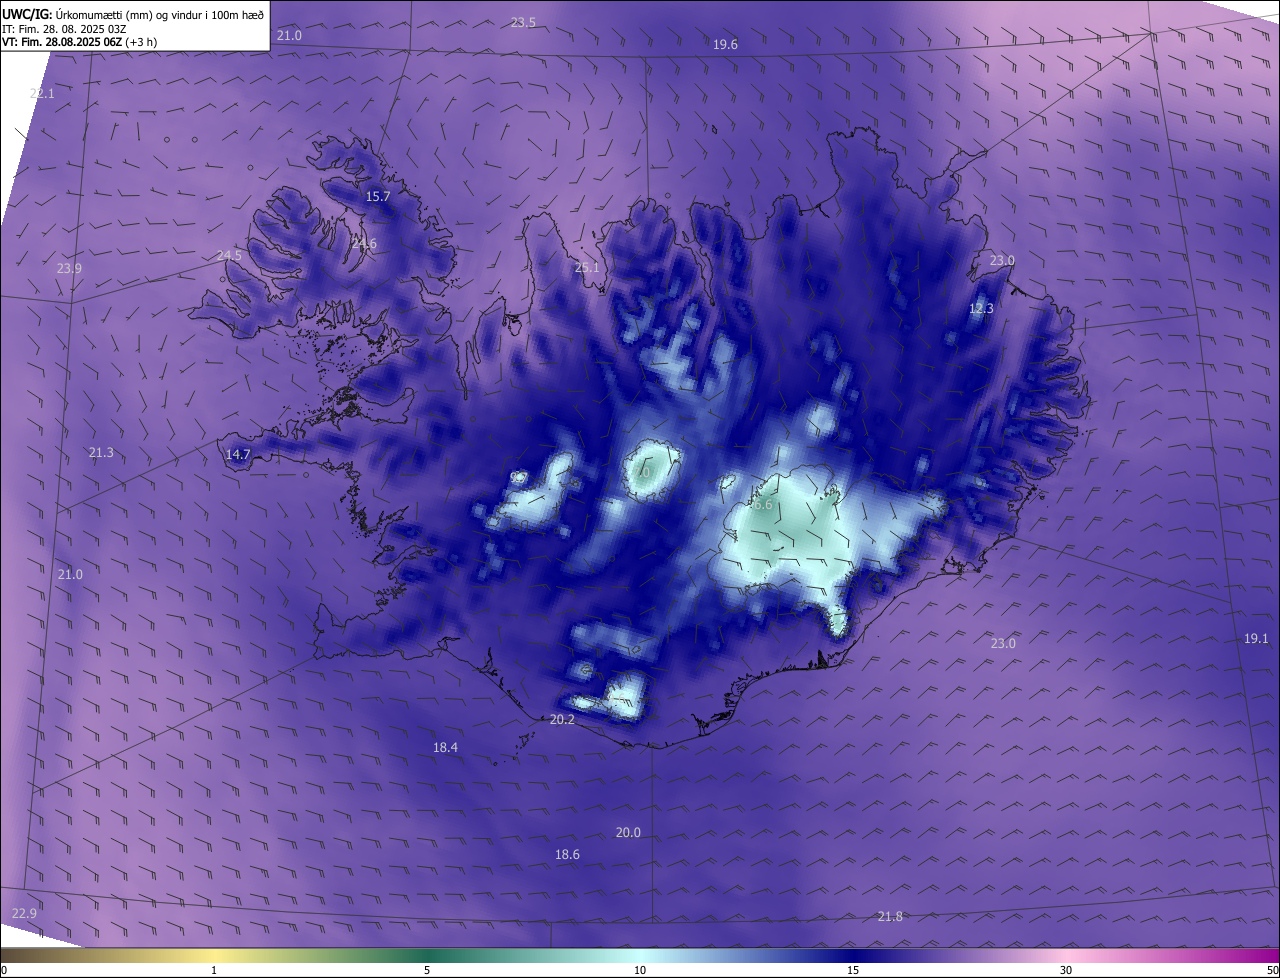Select the 19.6 value on the map

pyautogui.click(x=725, y=44)
